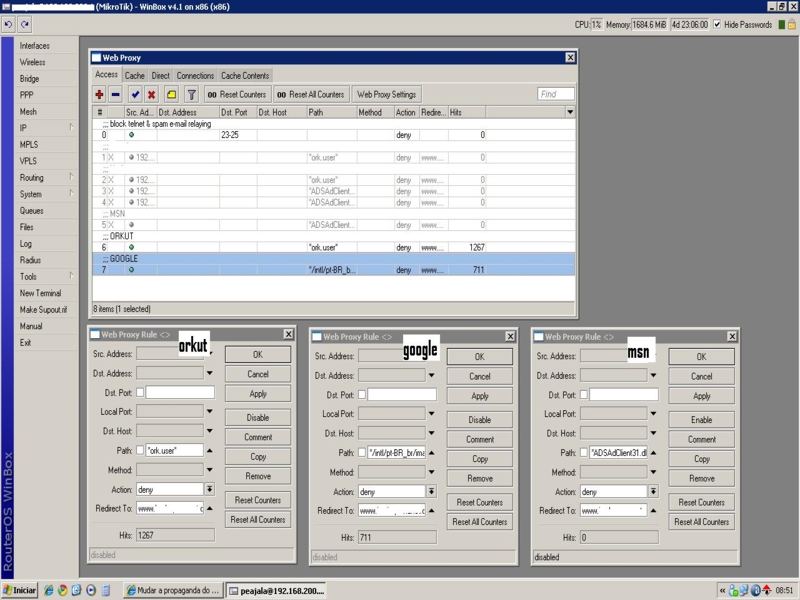Click the yellow comment note icon
Image resolution: width=800 pixels, height=600 pixels.
tap(171, 95)
